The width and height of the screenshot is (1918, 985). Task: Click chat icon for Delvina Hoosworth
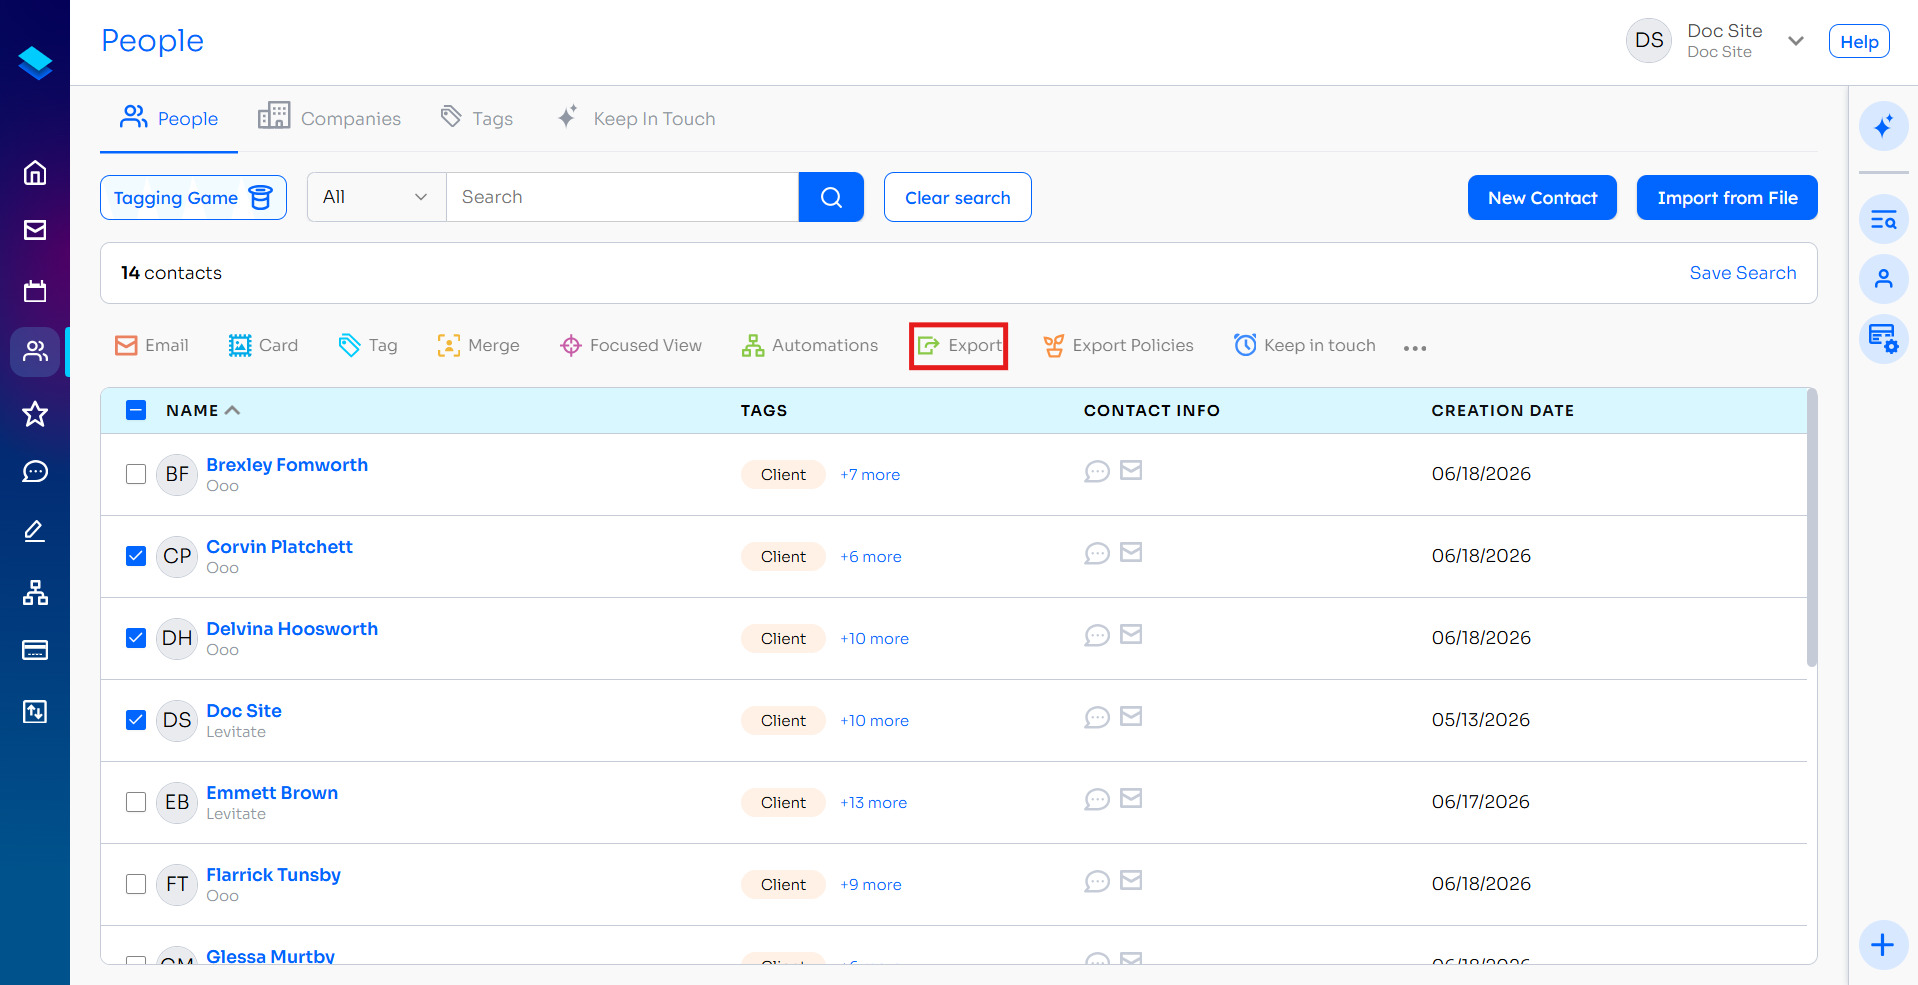pos(1097,635)
